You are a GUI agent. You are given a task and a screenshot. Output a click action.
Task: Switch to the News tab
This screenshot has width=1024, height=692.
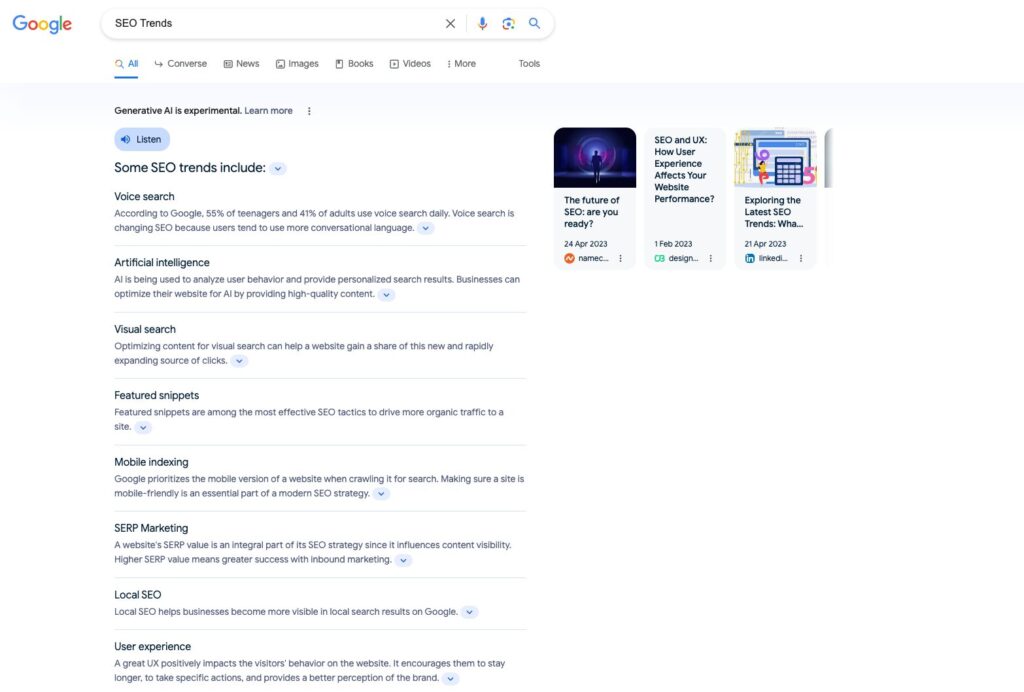pyautogui.click(x=241, y=64)
